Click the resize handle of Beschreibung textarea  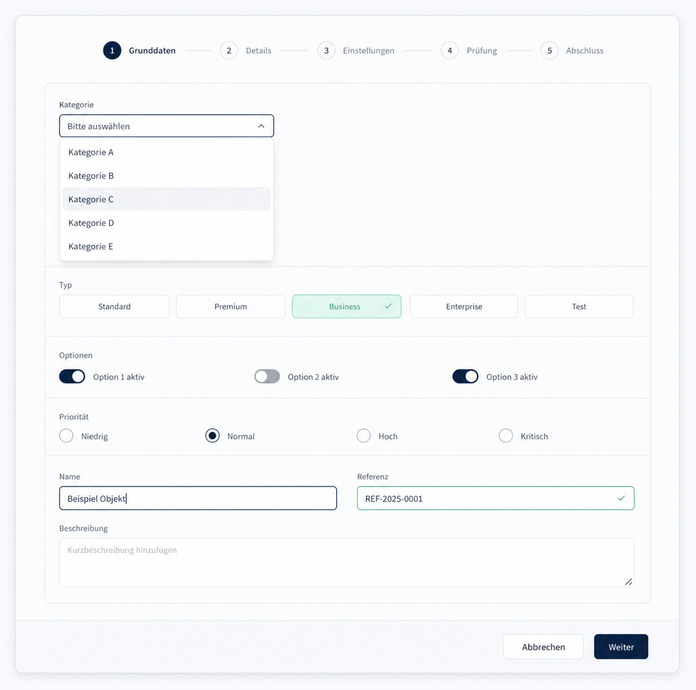point(629,582)
